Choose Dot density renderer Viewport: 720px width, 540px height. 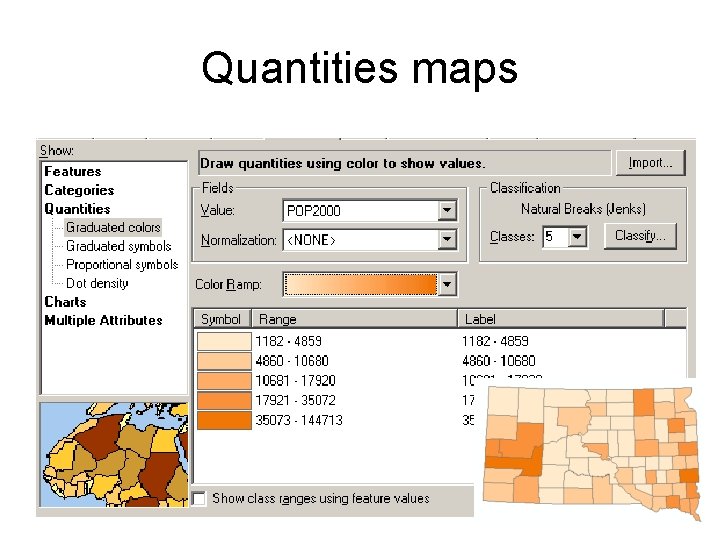point(97,283)
